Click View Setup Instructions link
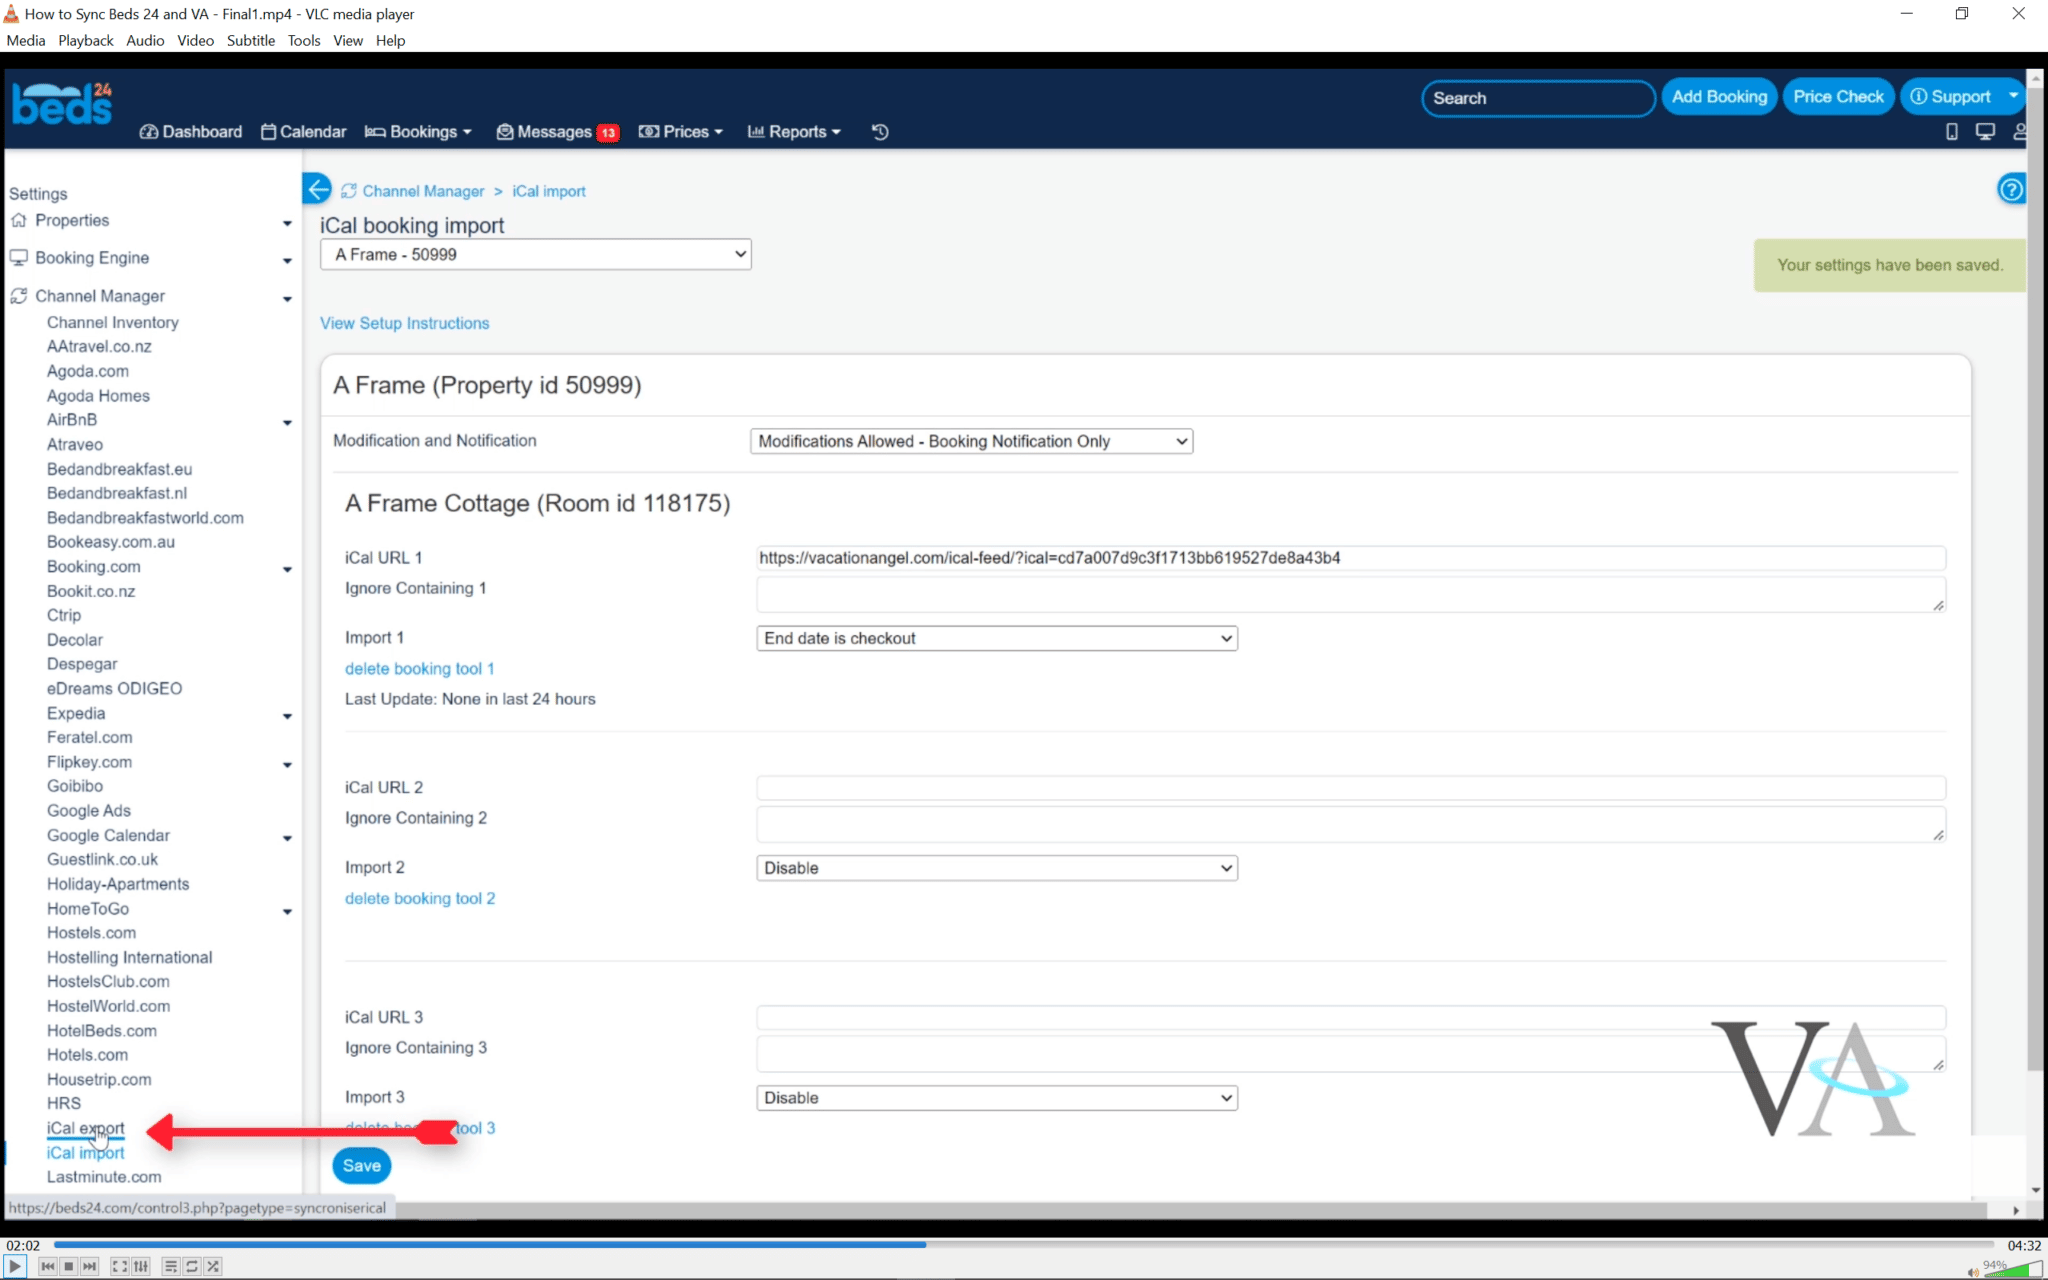This screenshot has height=1280, width=2048. click(x=404, y=323)
